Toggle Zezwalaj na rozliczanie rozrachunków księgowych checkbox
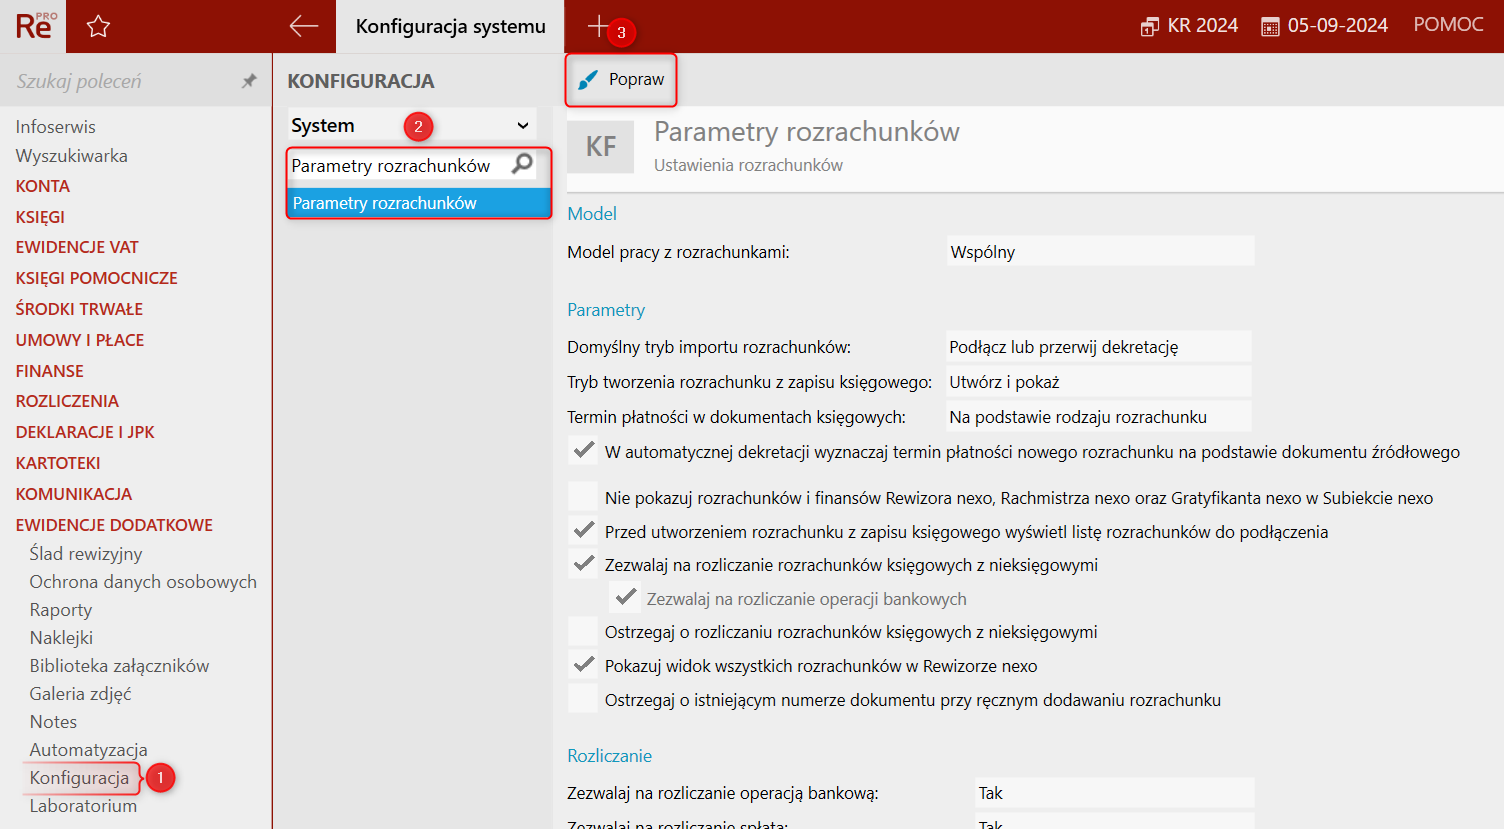1504x829 pixels. pos(583,564)
